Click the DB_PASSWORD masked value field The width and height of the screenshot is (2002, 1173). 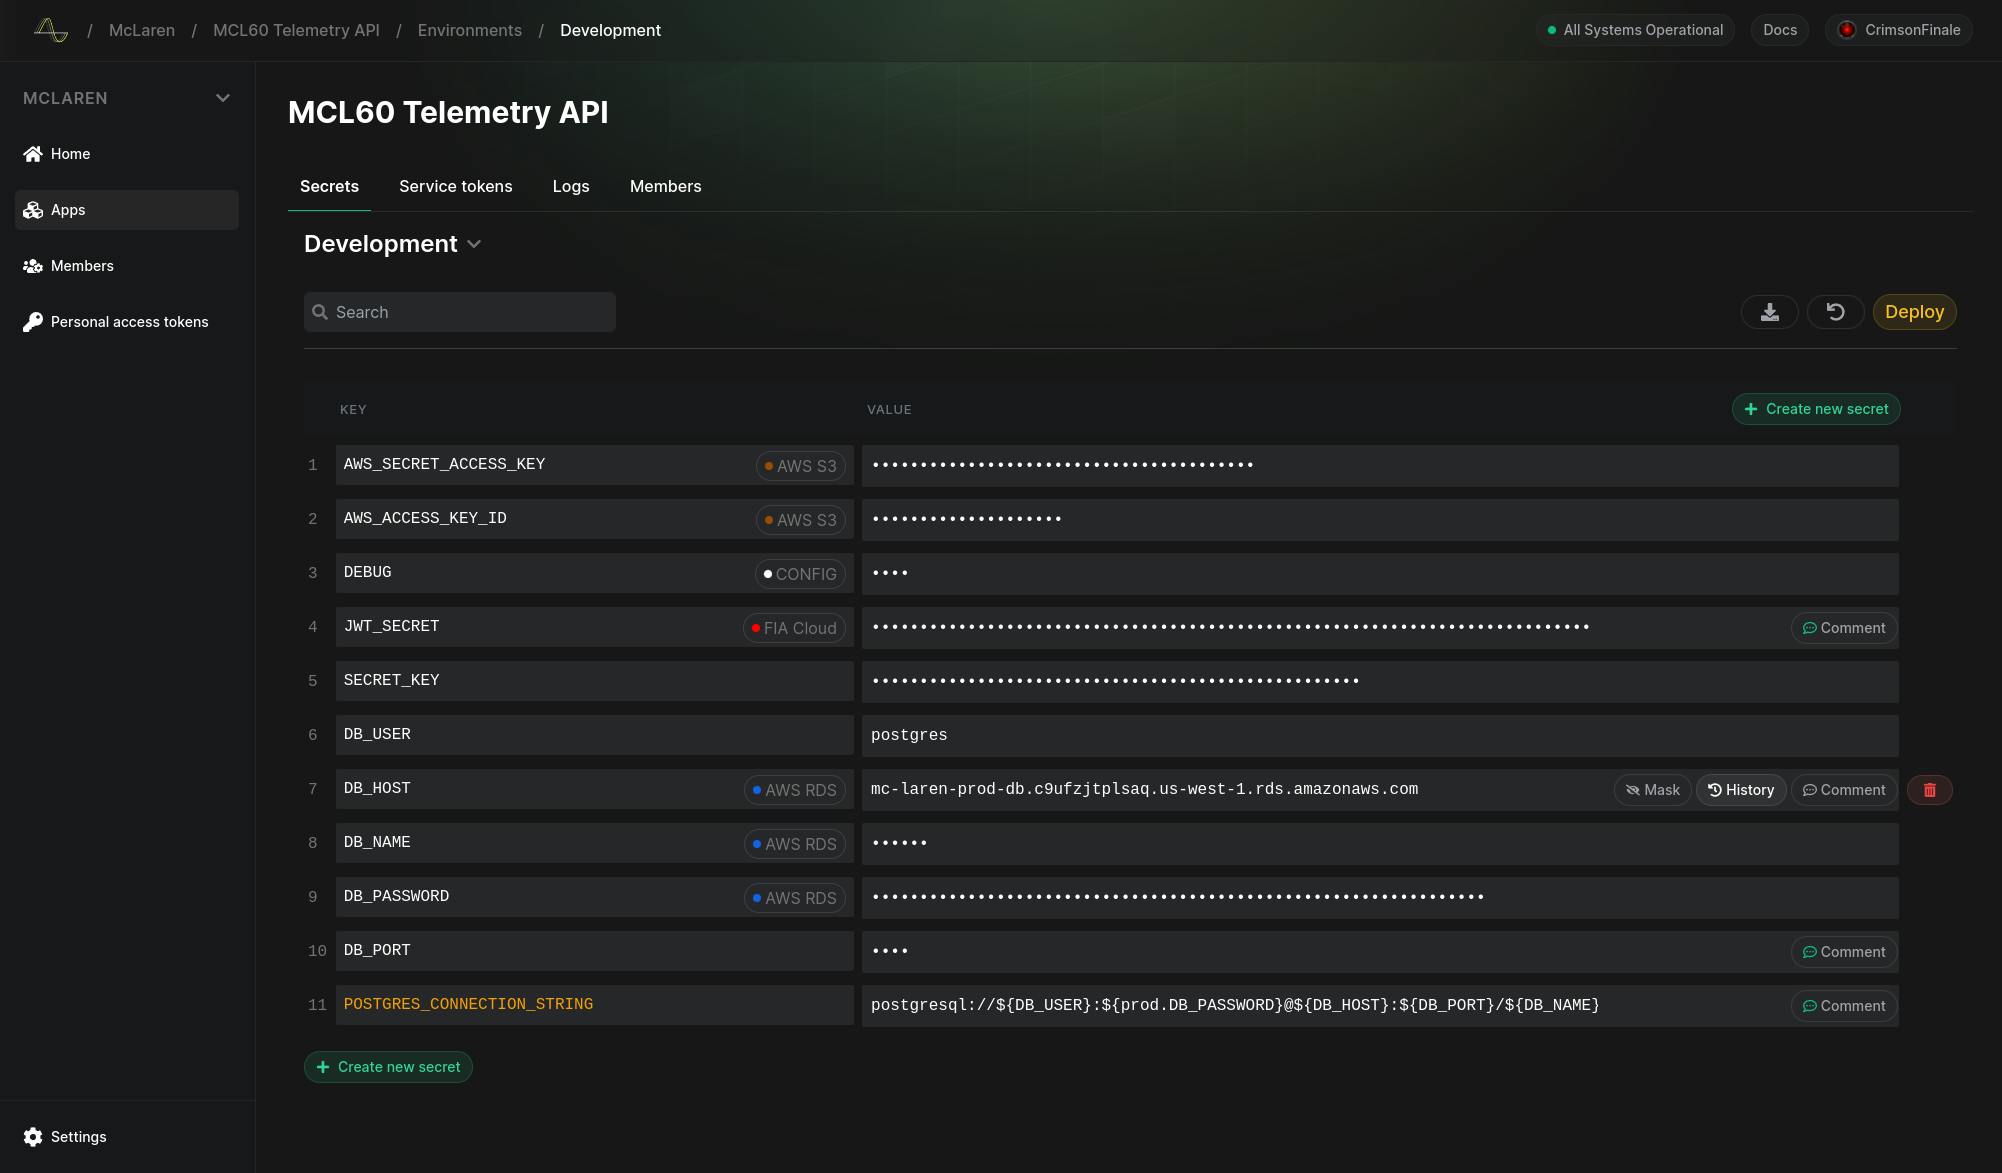[1380, 898]
